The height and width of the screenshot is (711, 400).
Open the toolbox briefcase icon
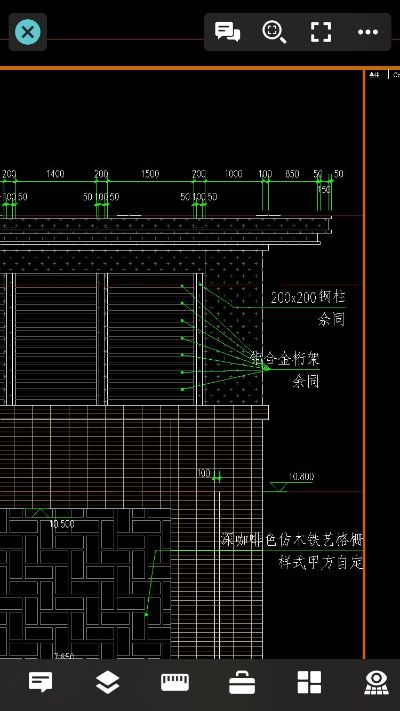pyautogui.click(x=242, y=682)
